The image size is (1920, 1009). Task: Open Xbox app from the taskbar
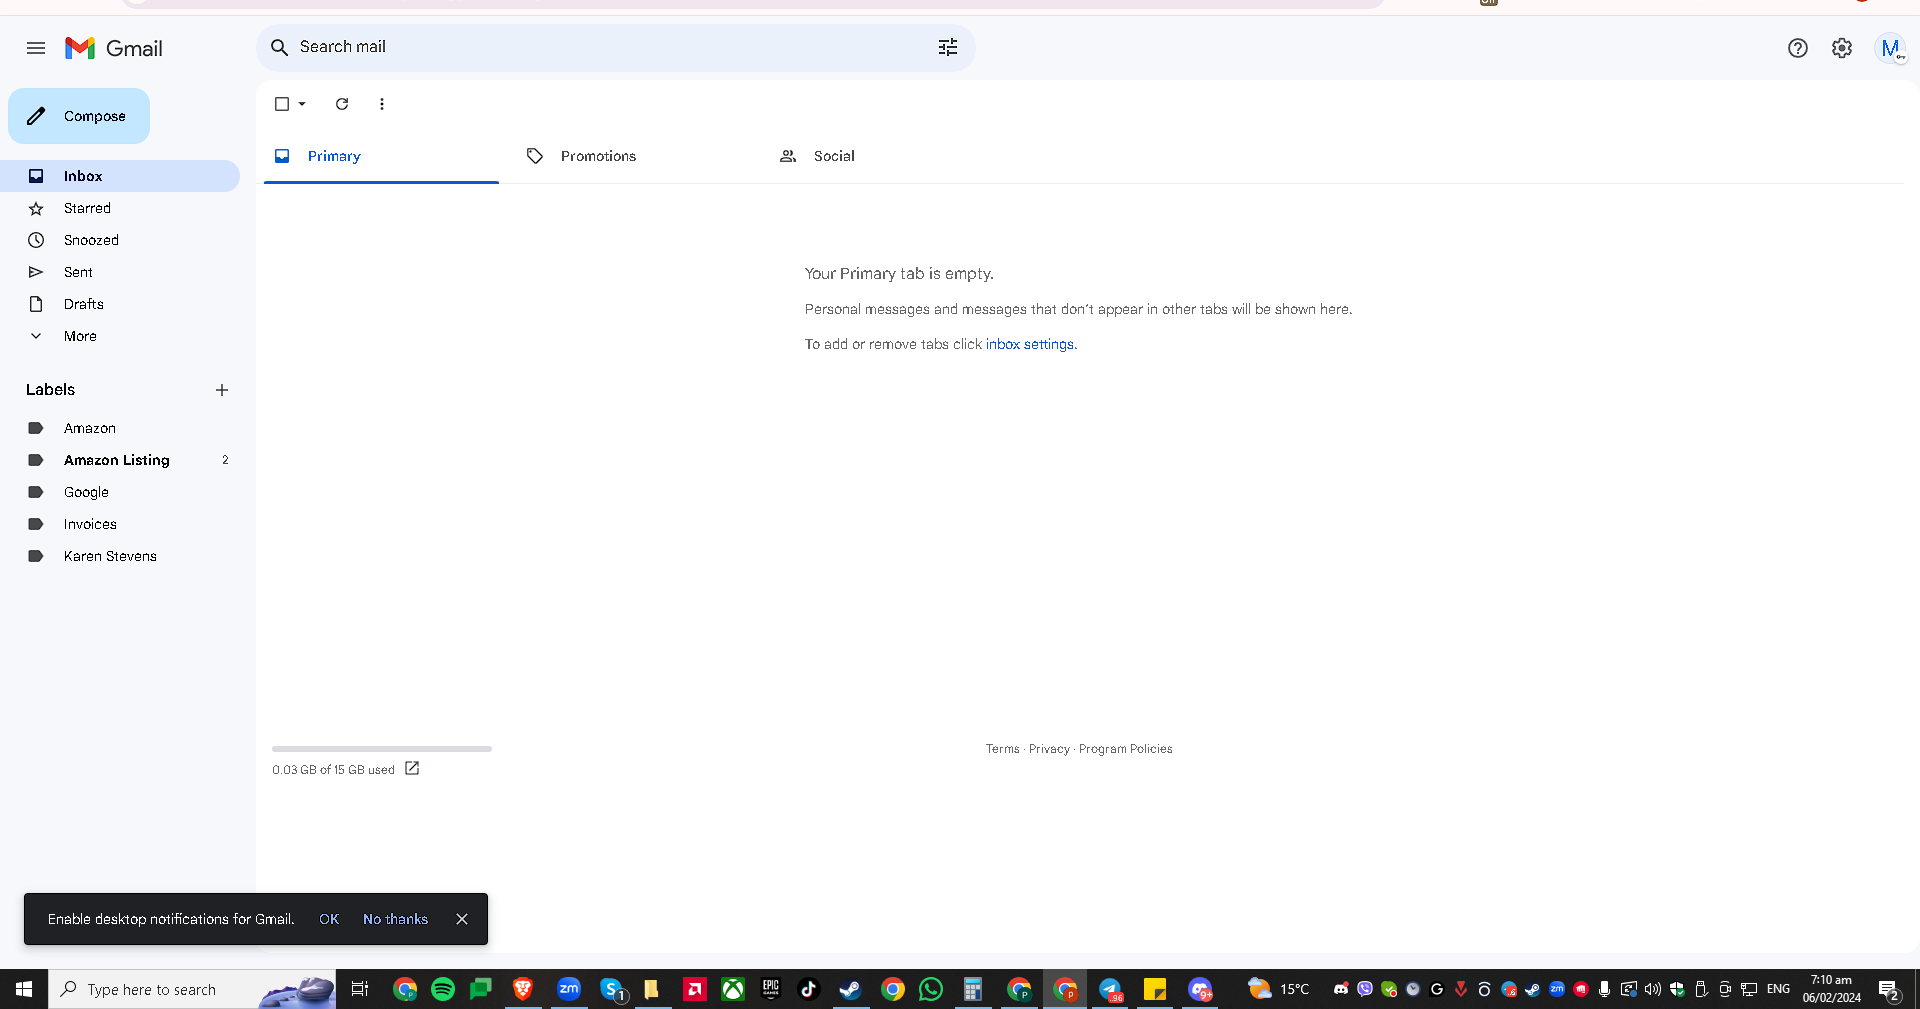[733, 989]
